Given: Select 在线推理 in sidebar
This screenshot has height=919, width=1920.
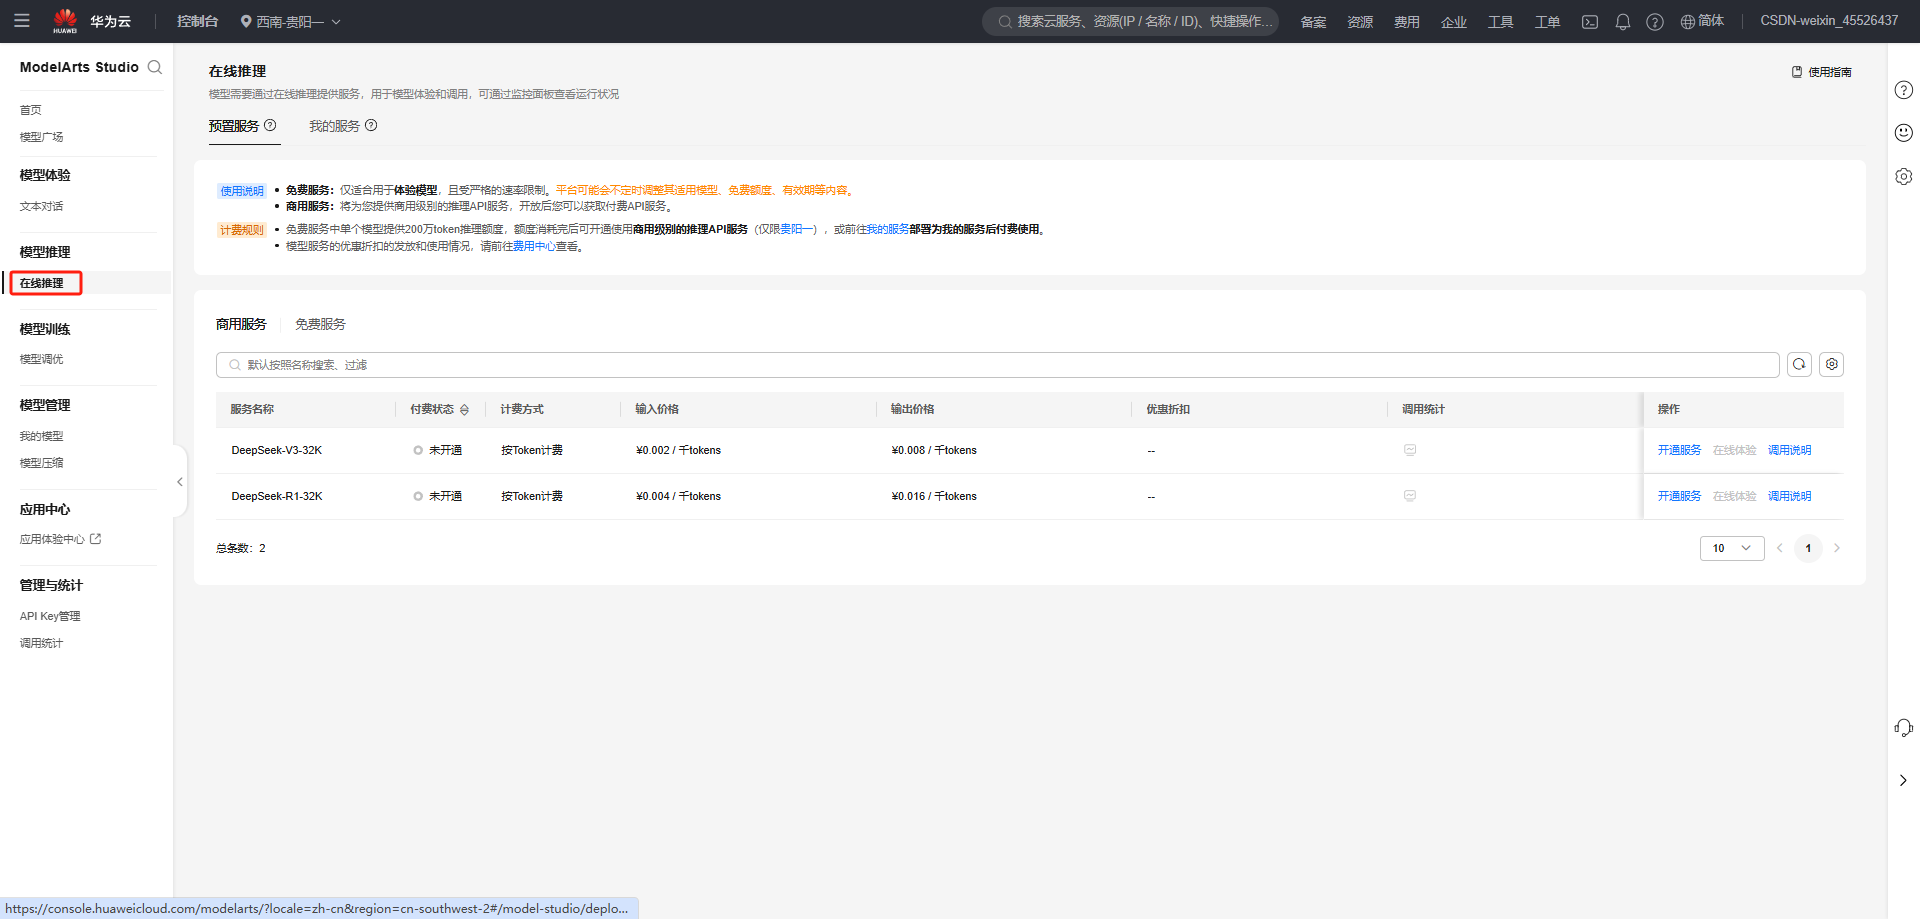Looking at the screenshot, I should click(x=42, y=283).
